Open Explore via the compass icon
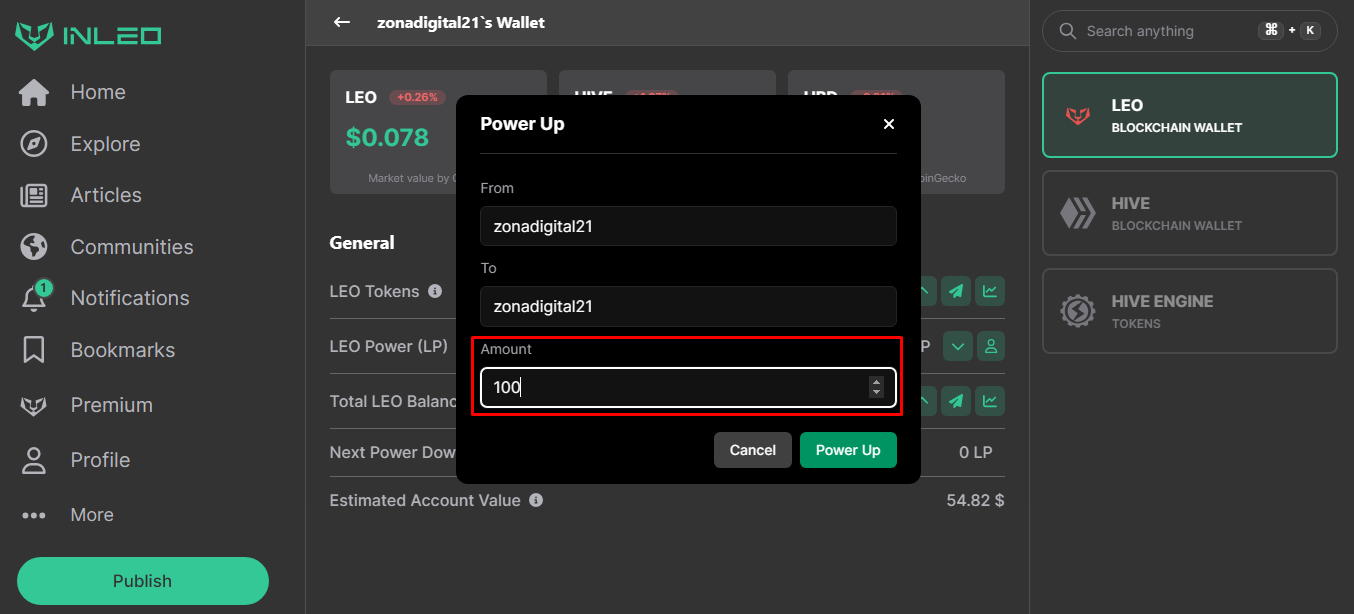 coord(34,144)
